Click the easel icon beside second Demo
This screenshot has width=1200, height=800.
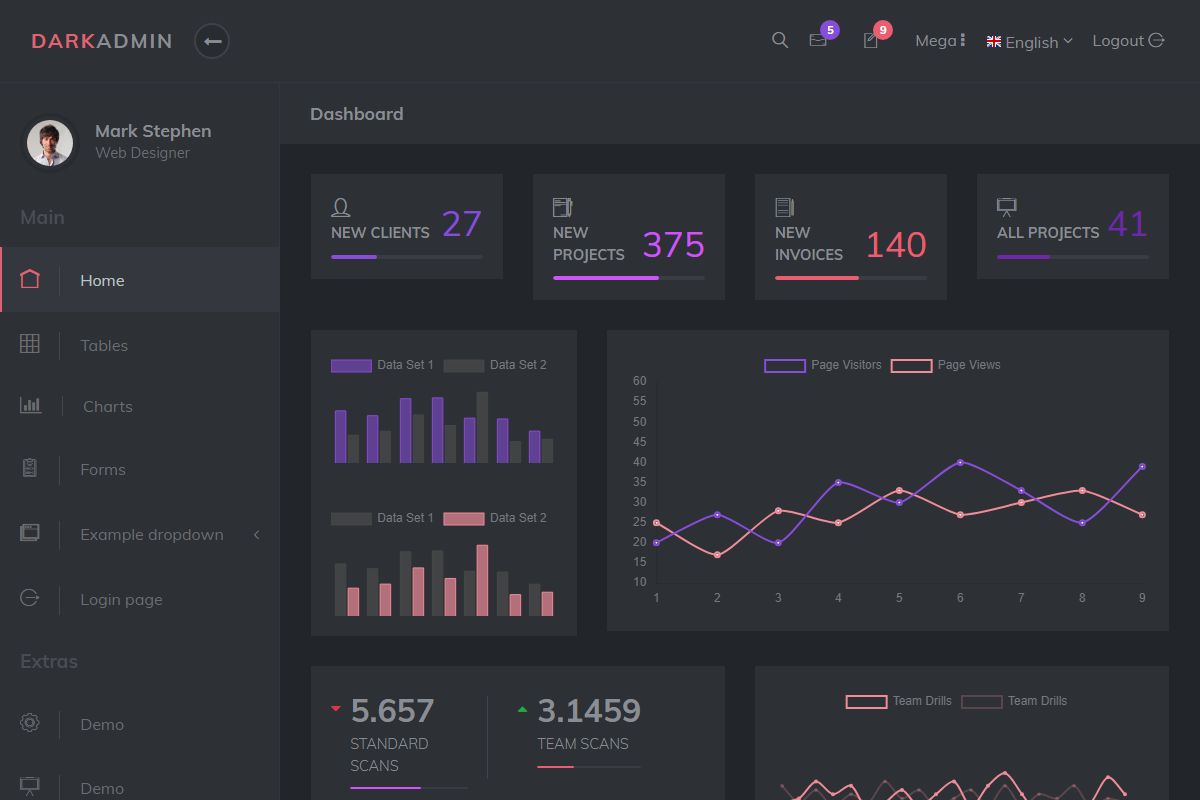tap(30, 787)
